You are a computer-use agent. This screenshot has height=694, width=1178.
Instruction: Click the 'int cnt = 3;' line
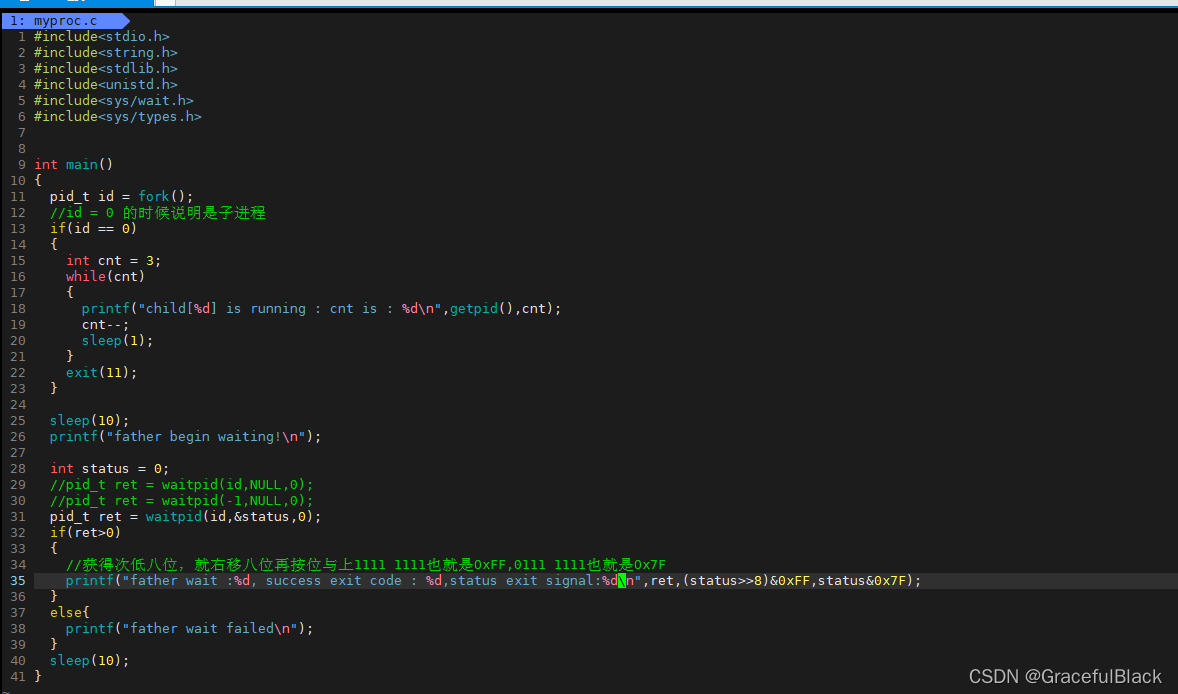pos(113,261)
